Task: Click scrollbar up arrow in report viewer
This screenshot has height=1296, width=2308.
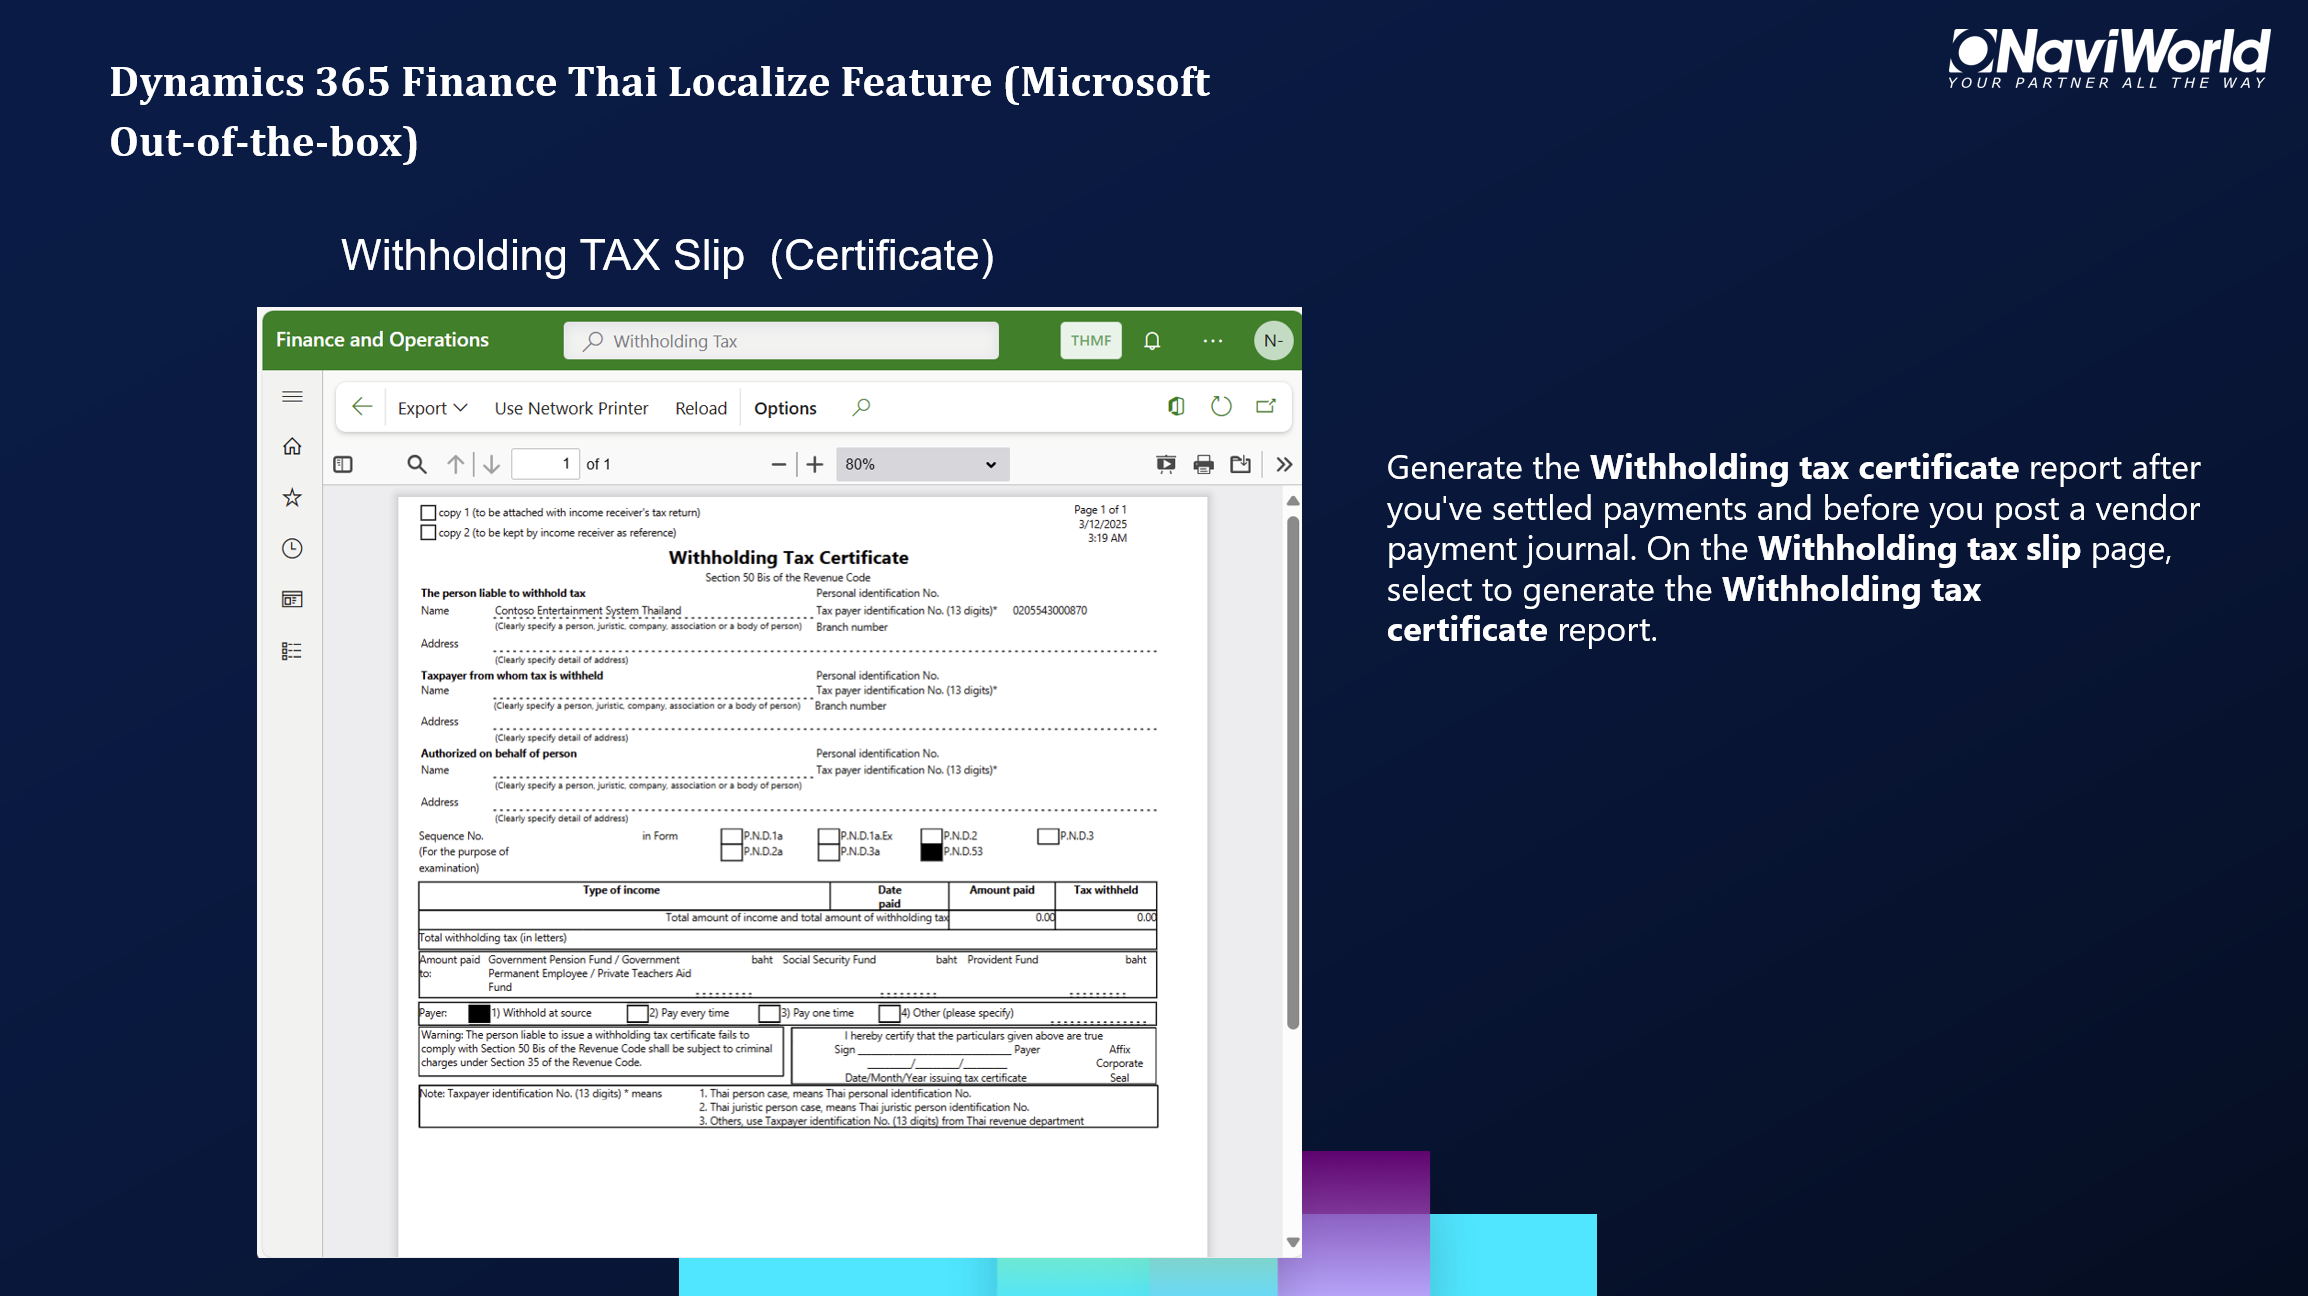Action: [x=1293, y=501]
